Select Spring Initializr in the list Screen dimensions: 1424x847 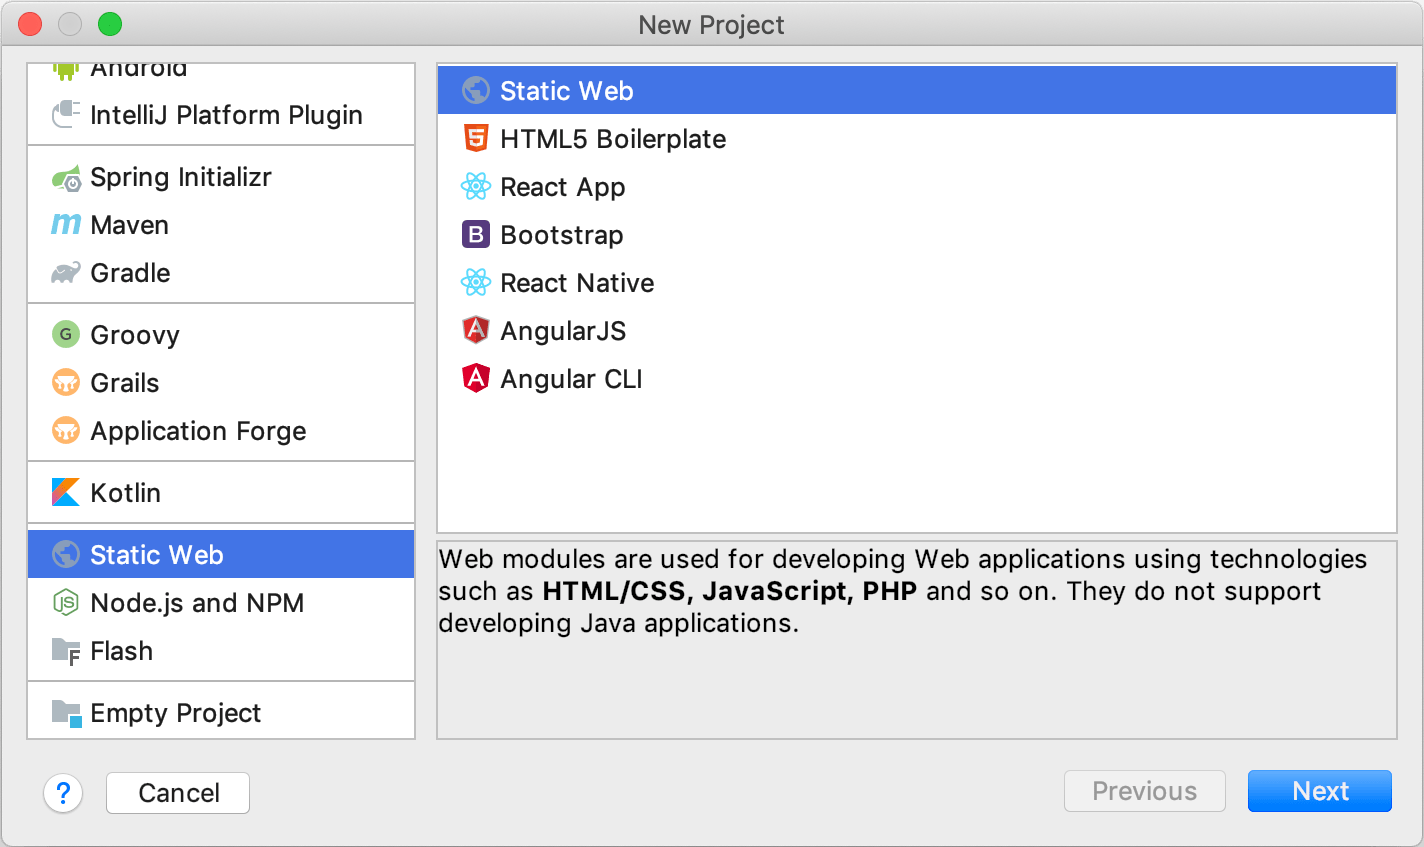pyautogui.click(x=221, y=177)
